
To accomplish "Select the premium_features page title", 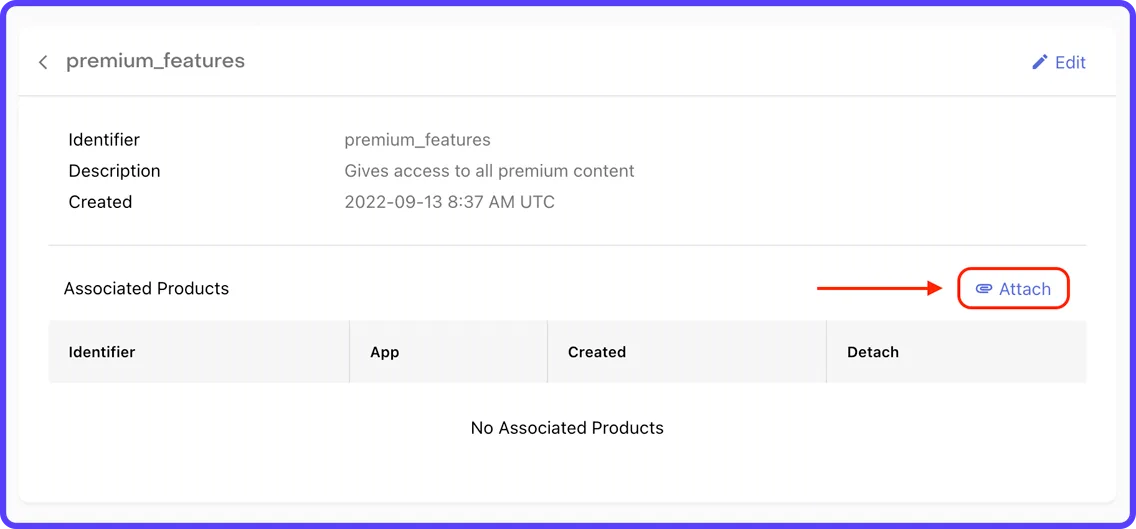I will [156, 61].
